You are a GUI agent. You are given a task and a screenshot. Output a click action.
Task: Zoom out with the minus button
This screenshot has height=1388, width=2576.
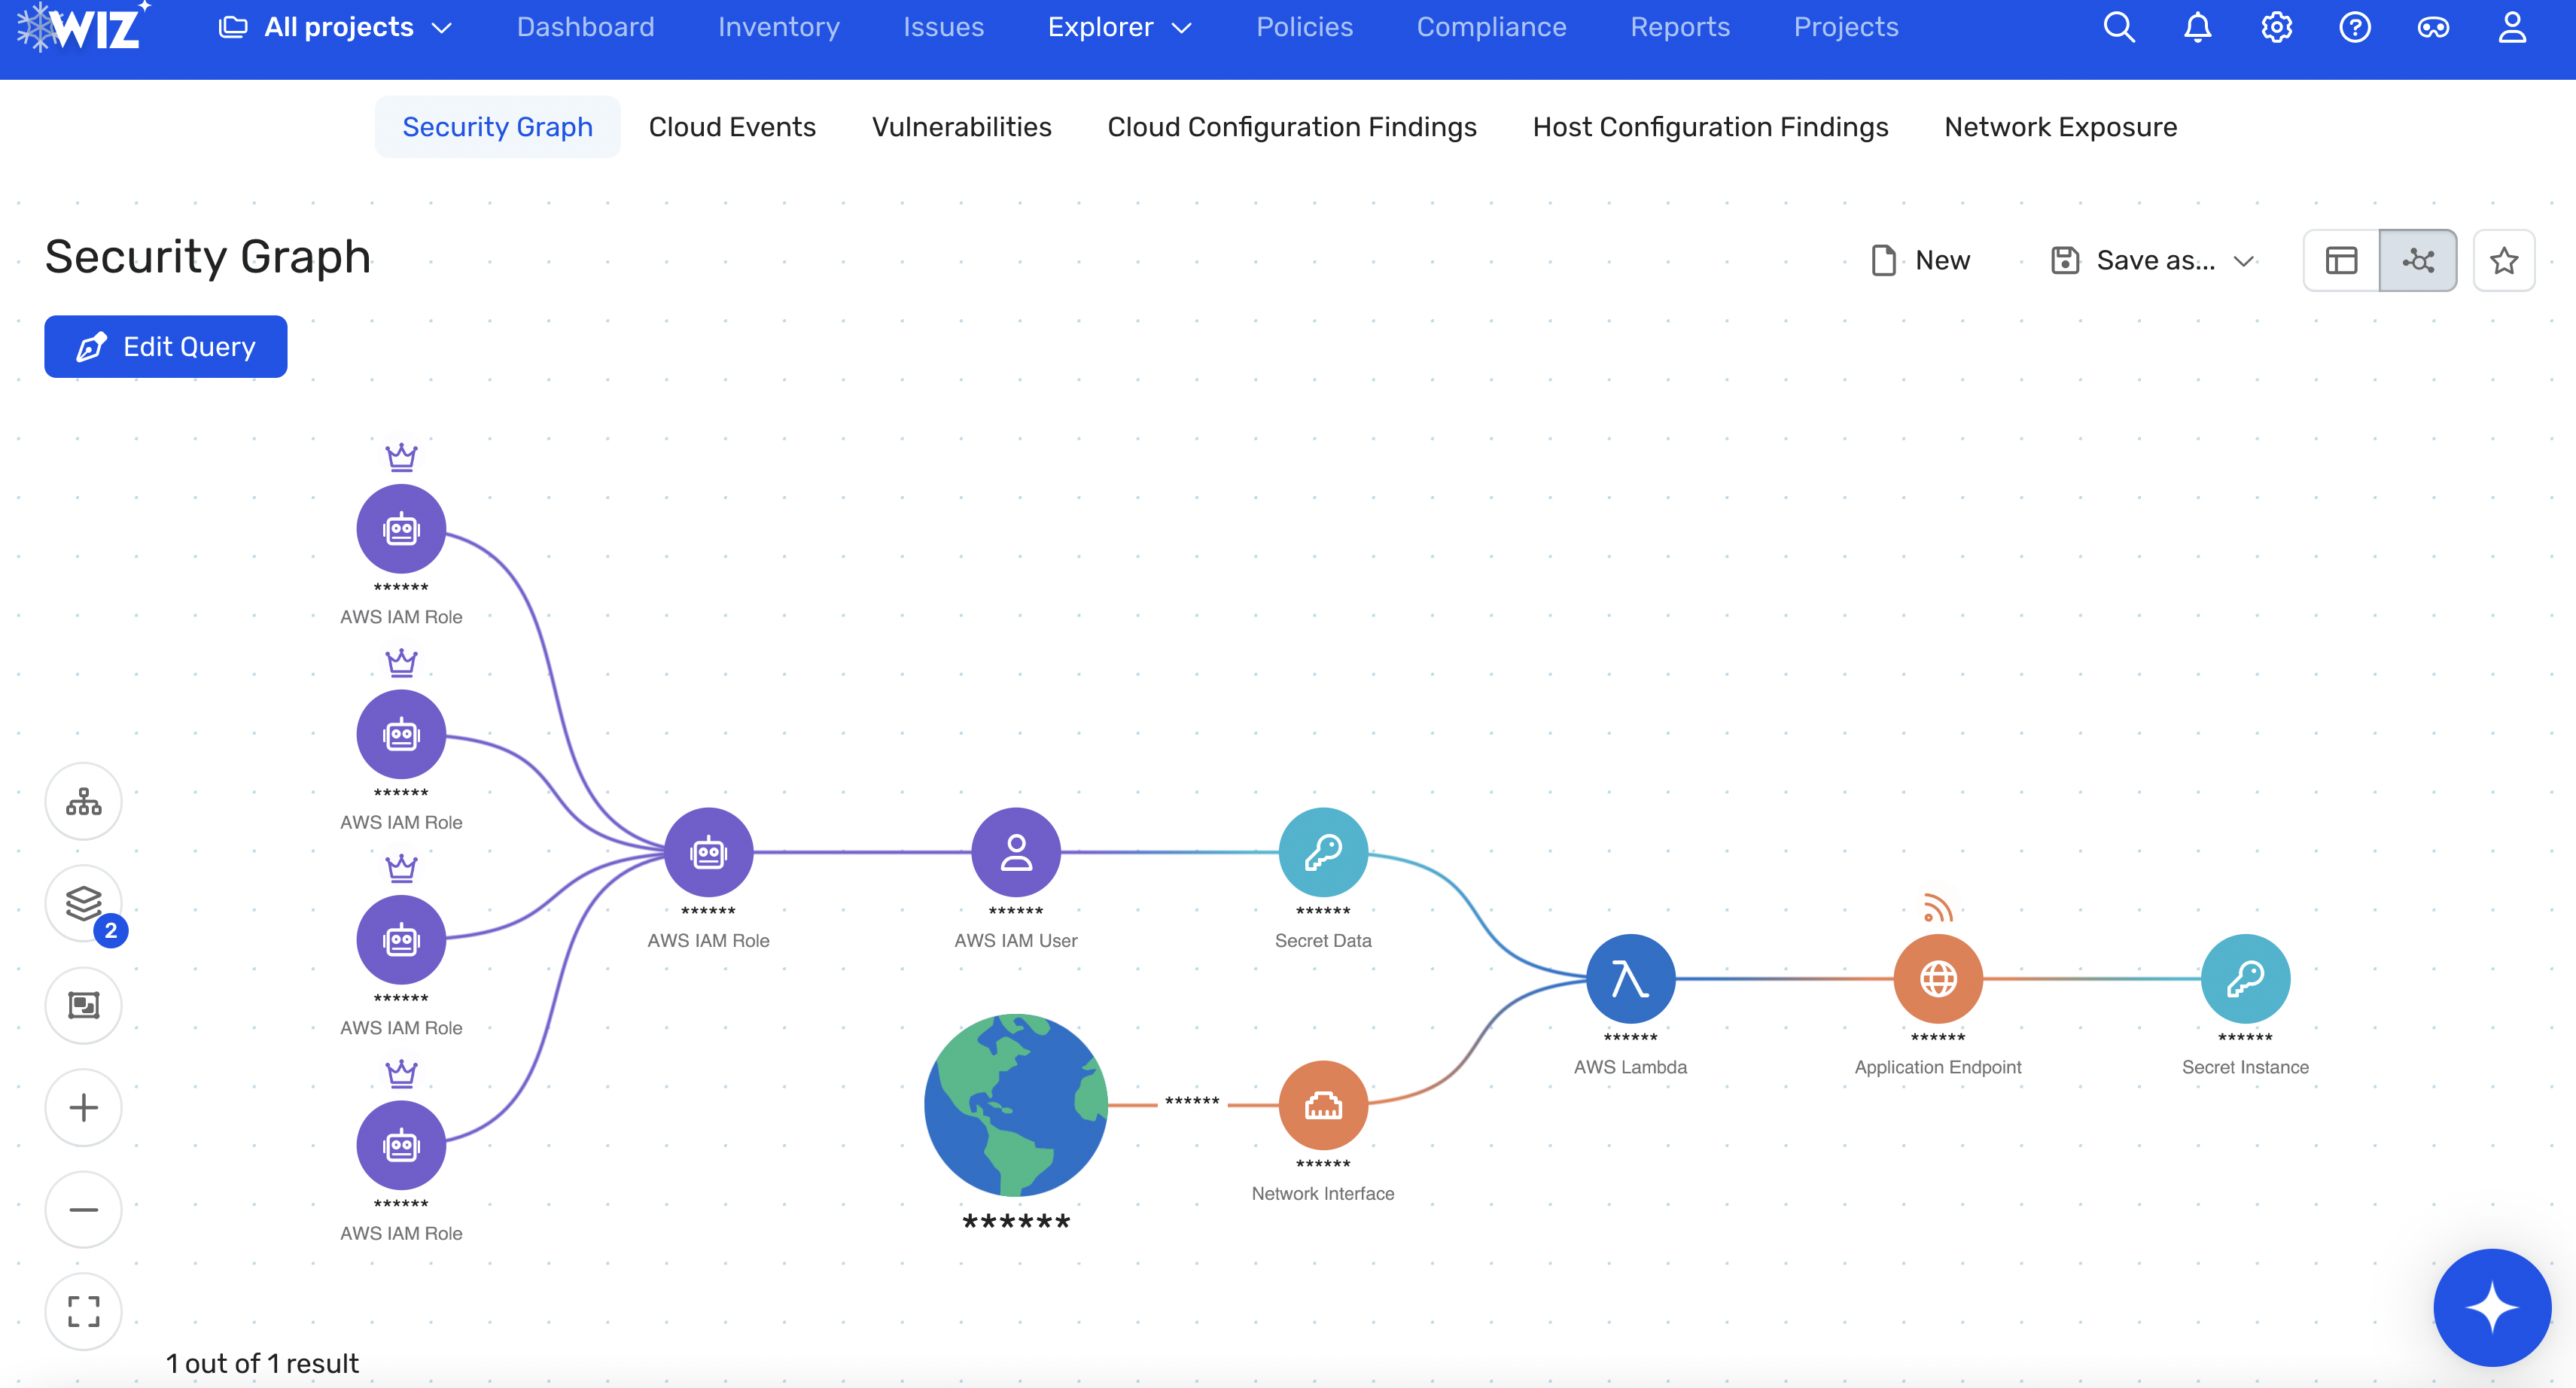84,1209
